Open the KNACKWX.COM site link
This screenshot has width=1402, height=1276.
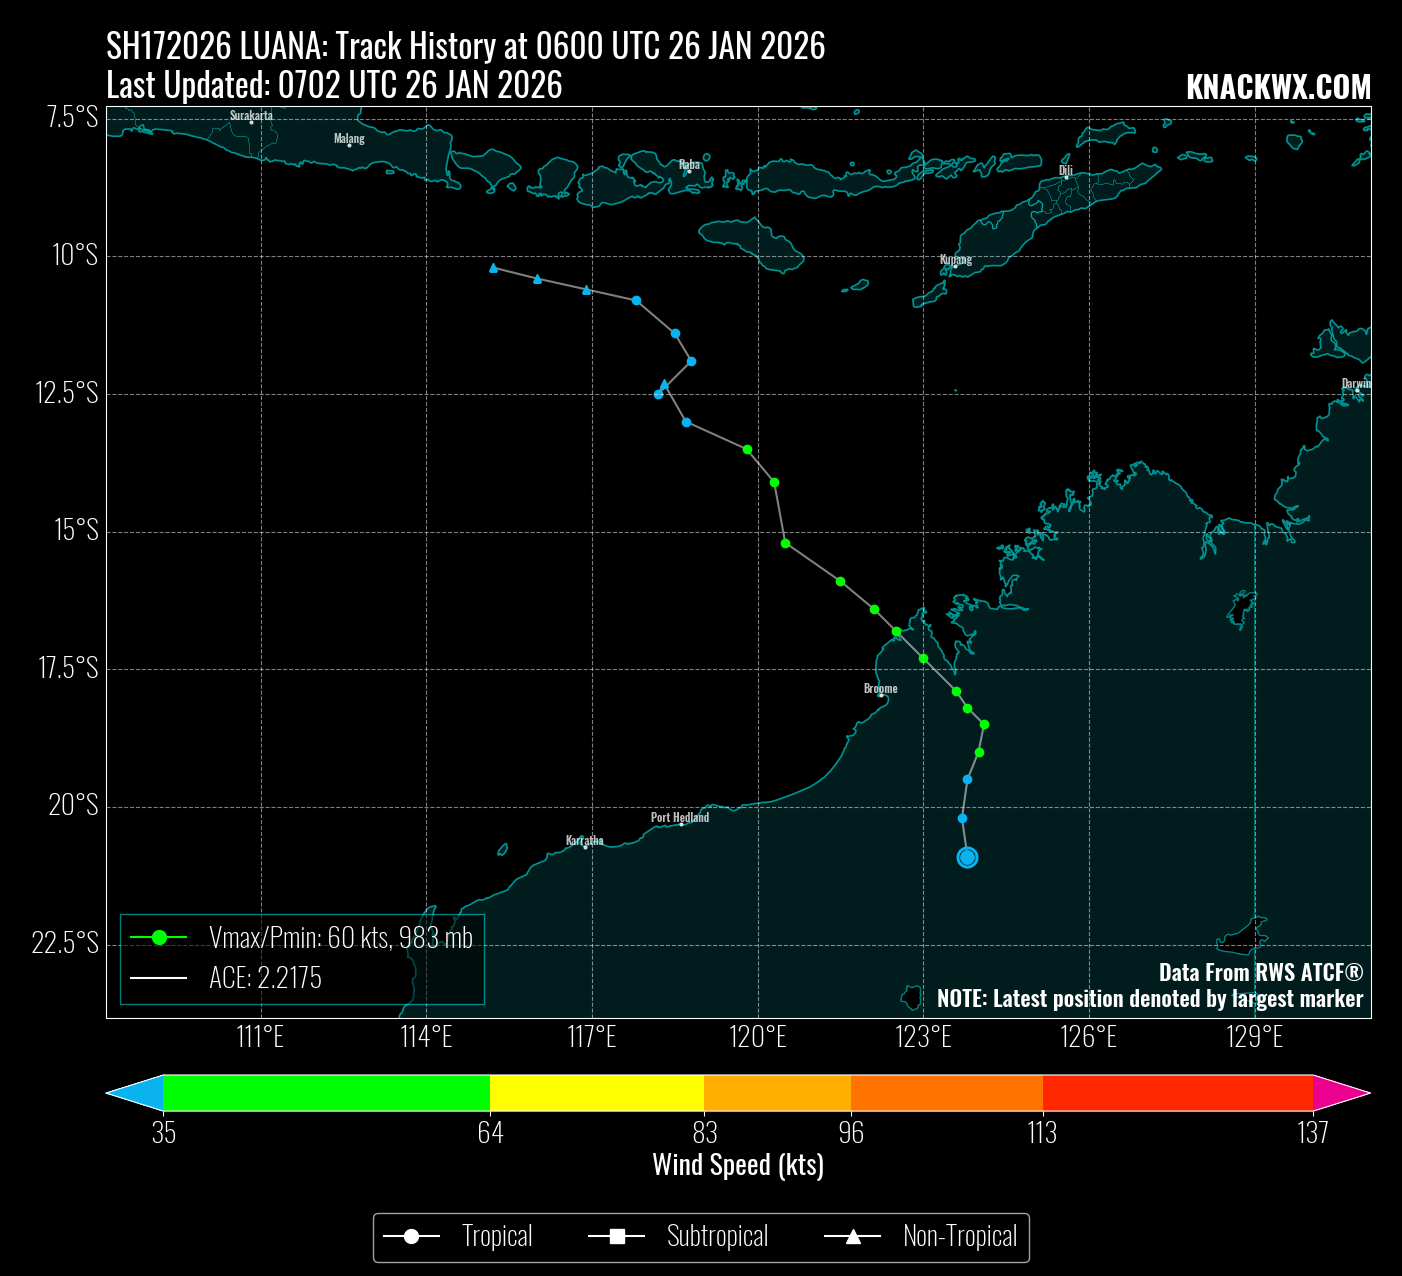pos(1278,88)
